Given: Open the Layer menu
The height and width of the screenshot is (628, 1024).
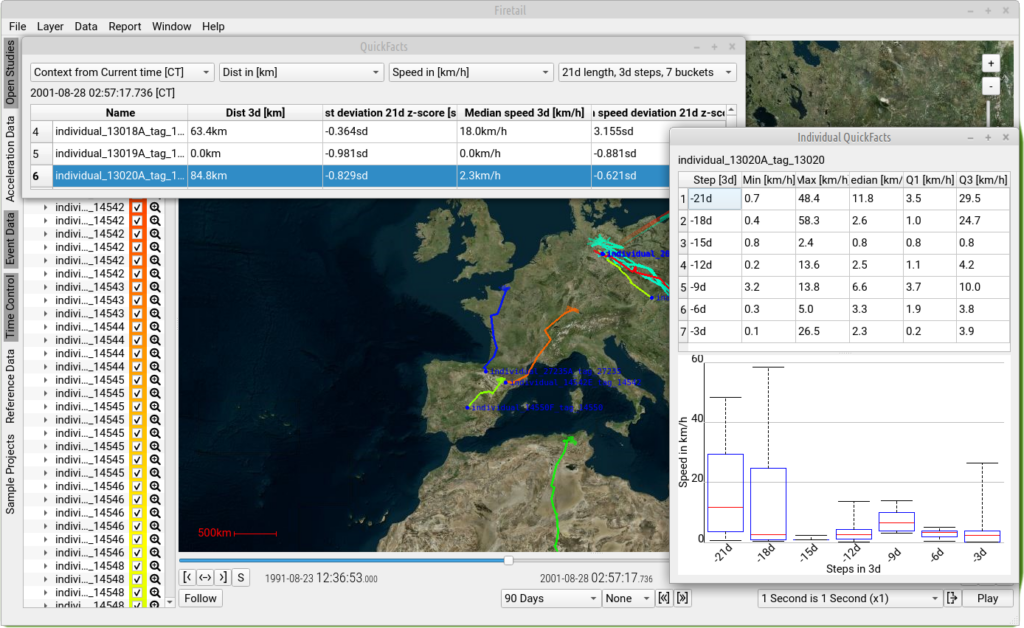Looking at the screenshot, I should pos(50,26).
